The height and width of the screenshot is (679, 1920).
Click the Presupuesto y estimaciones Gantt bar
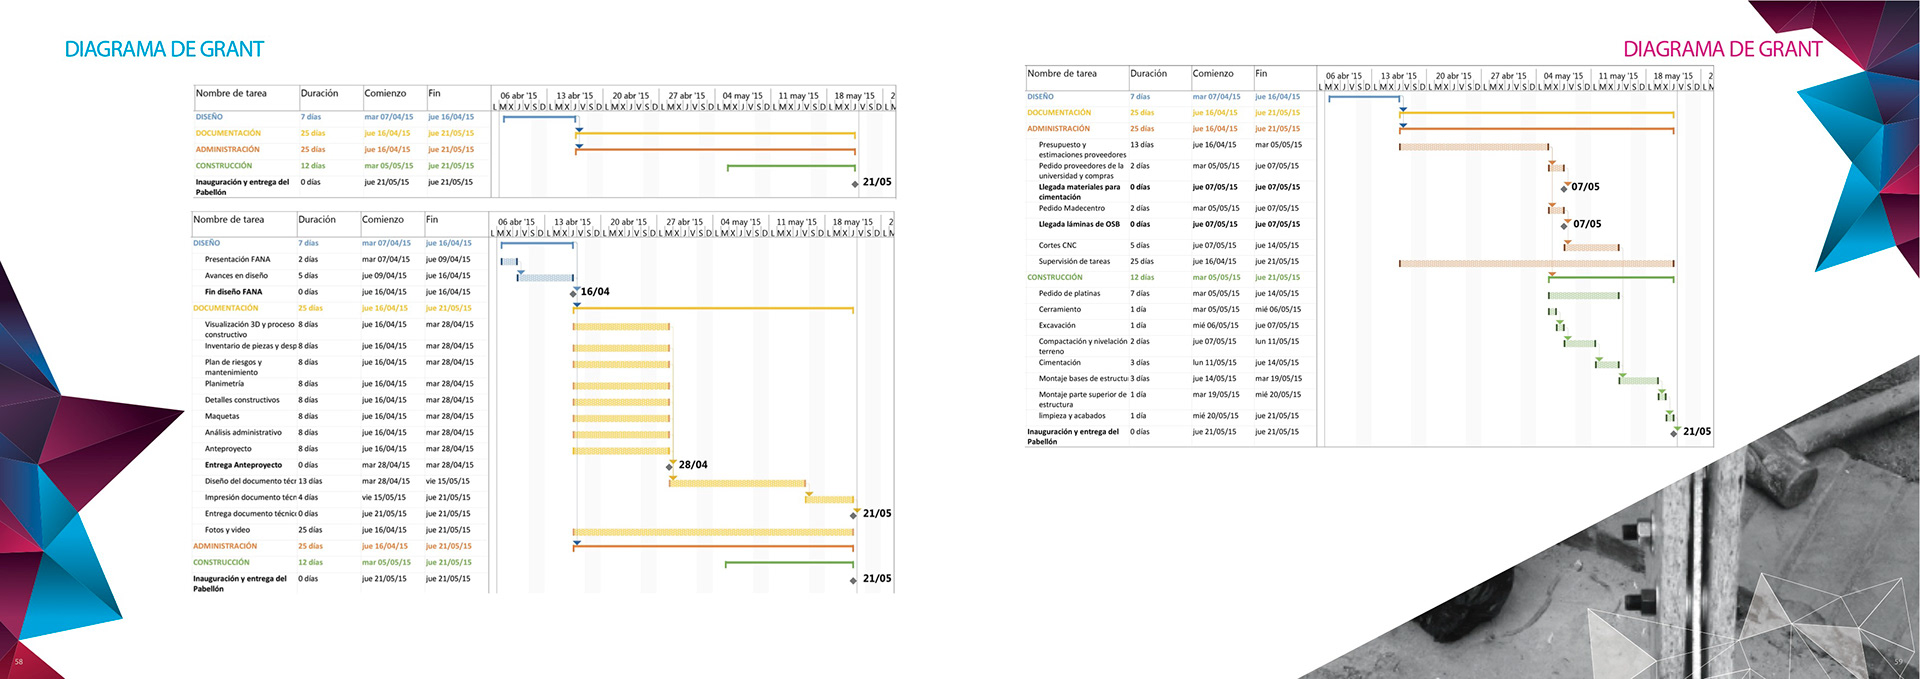coord(1475,147)
